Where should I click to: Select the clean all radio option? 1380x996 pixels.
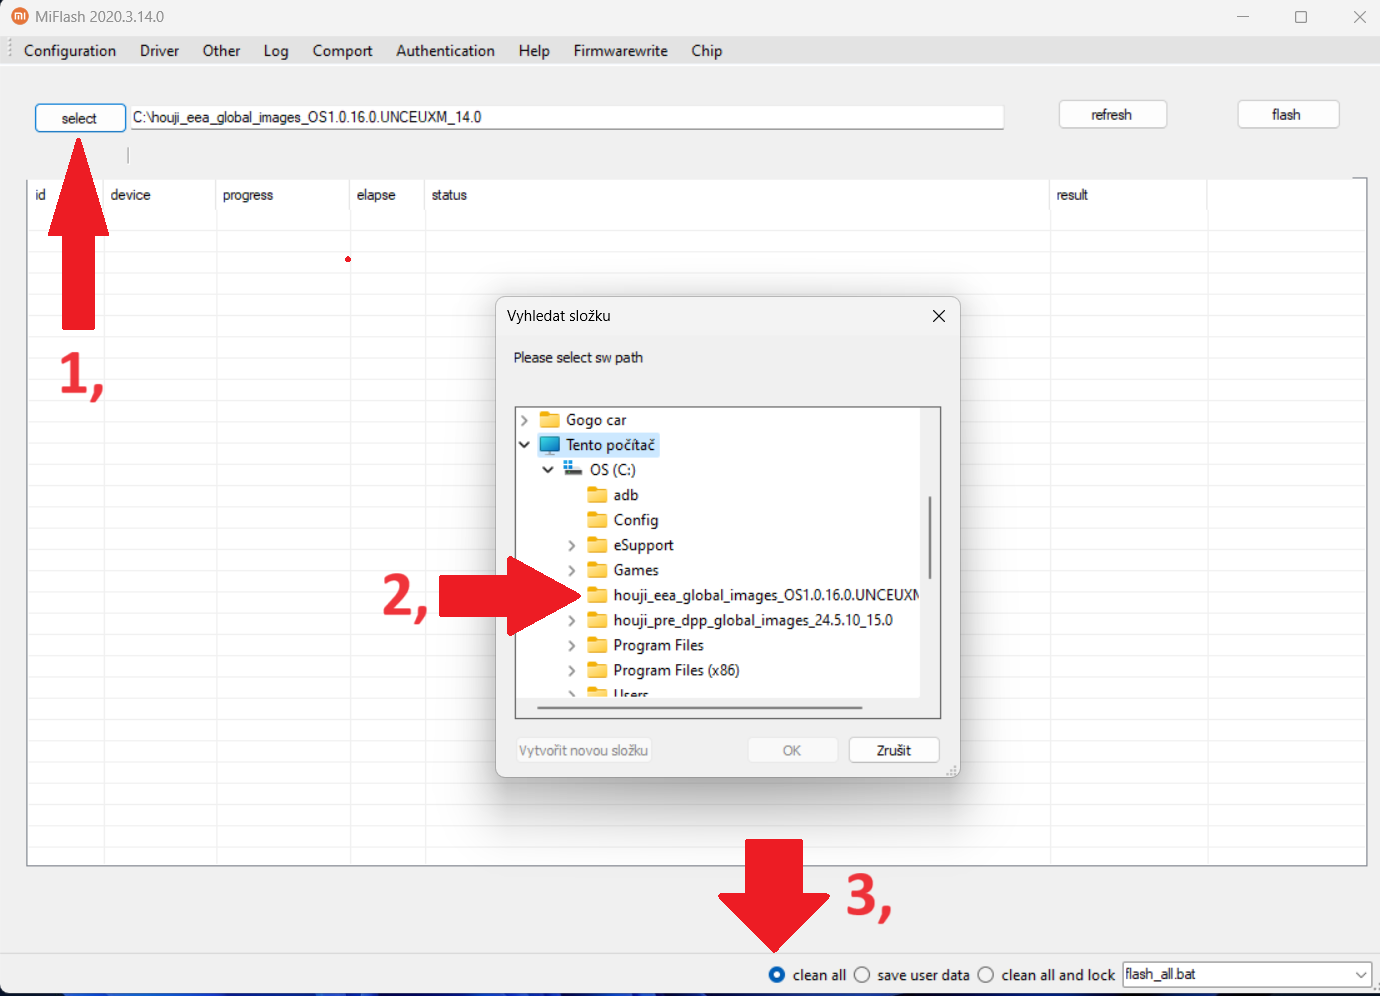pos(777,975)
